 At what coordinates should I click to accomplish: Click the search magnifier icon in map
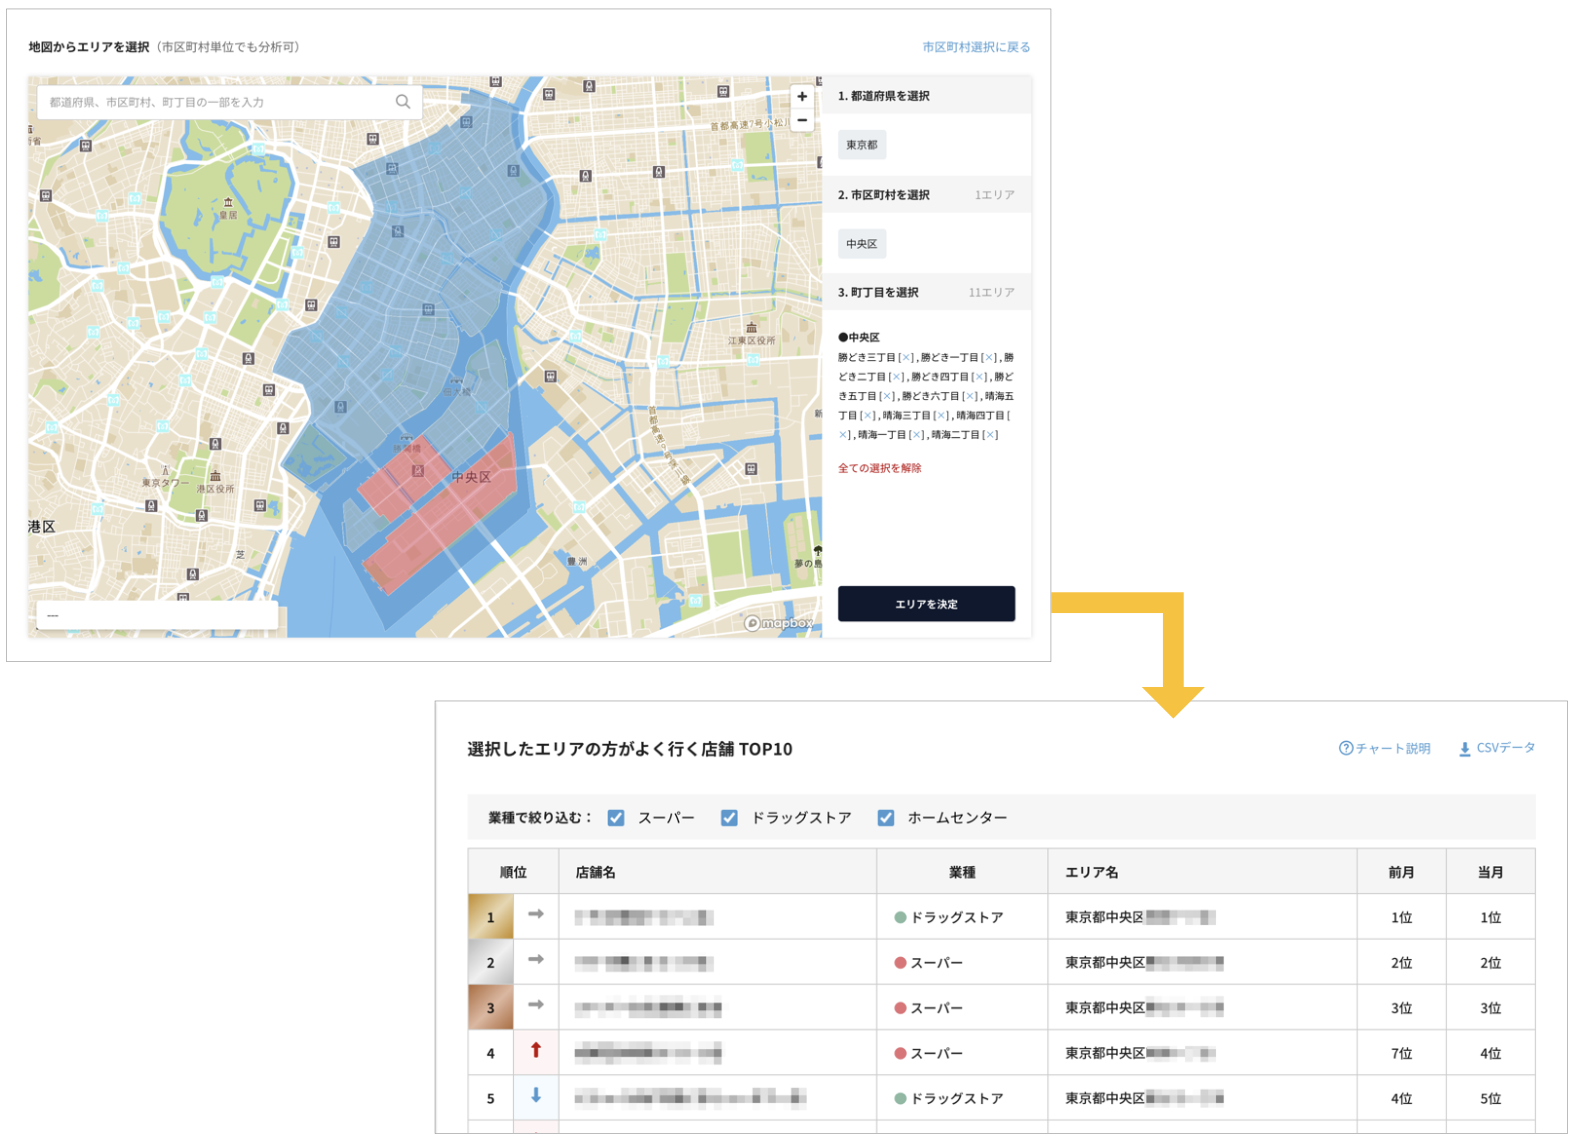click(x=403, y=102)
